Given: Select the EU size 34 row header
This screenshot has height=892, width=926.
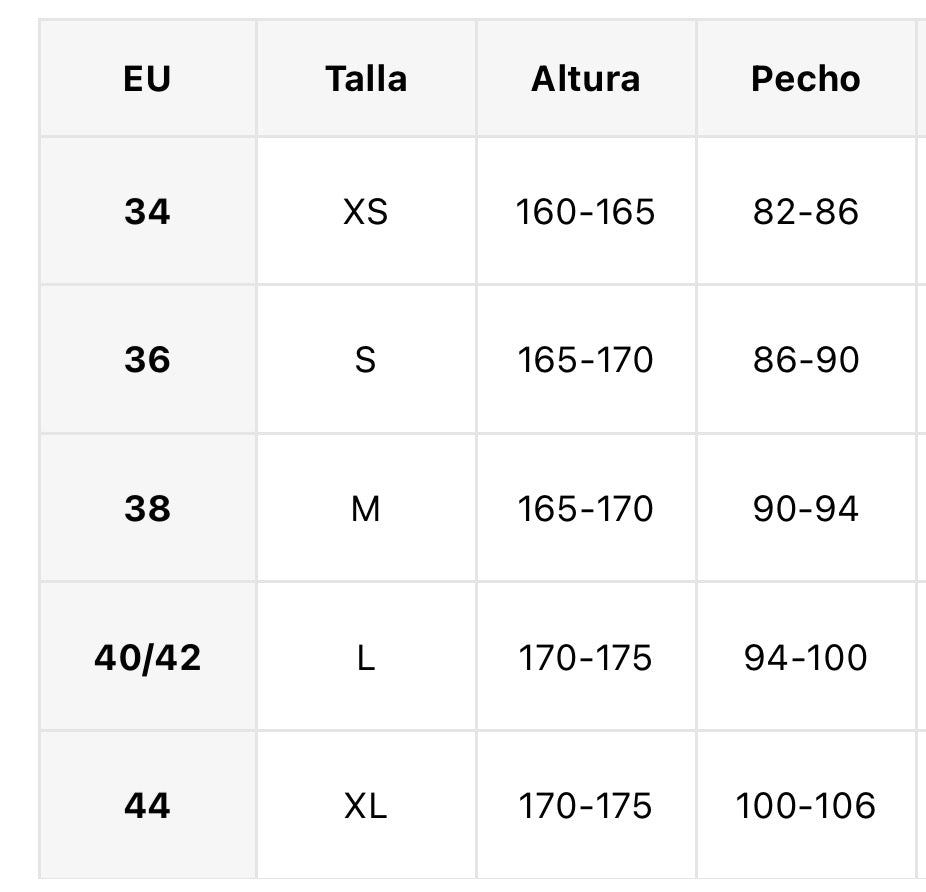Looking at the screenshot, I should click(148, 211).
